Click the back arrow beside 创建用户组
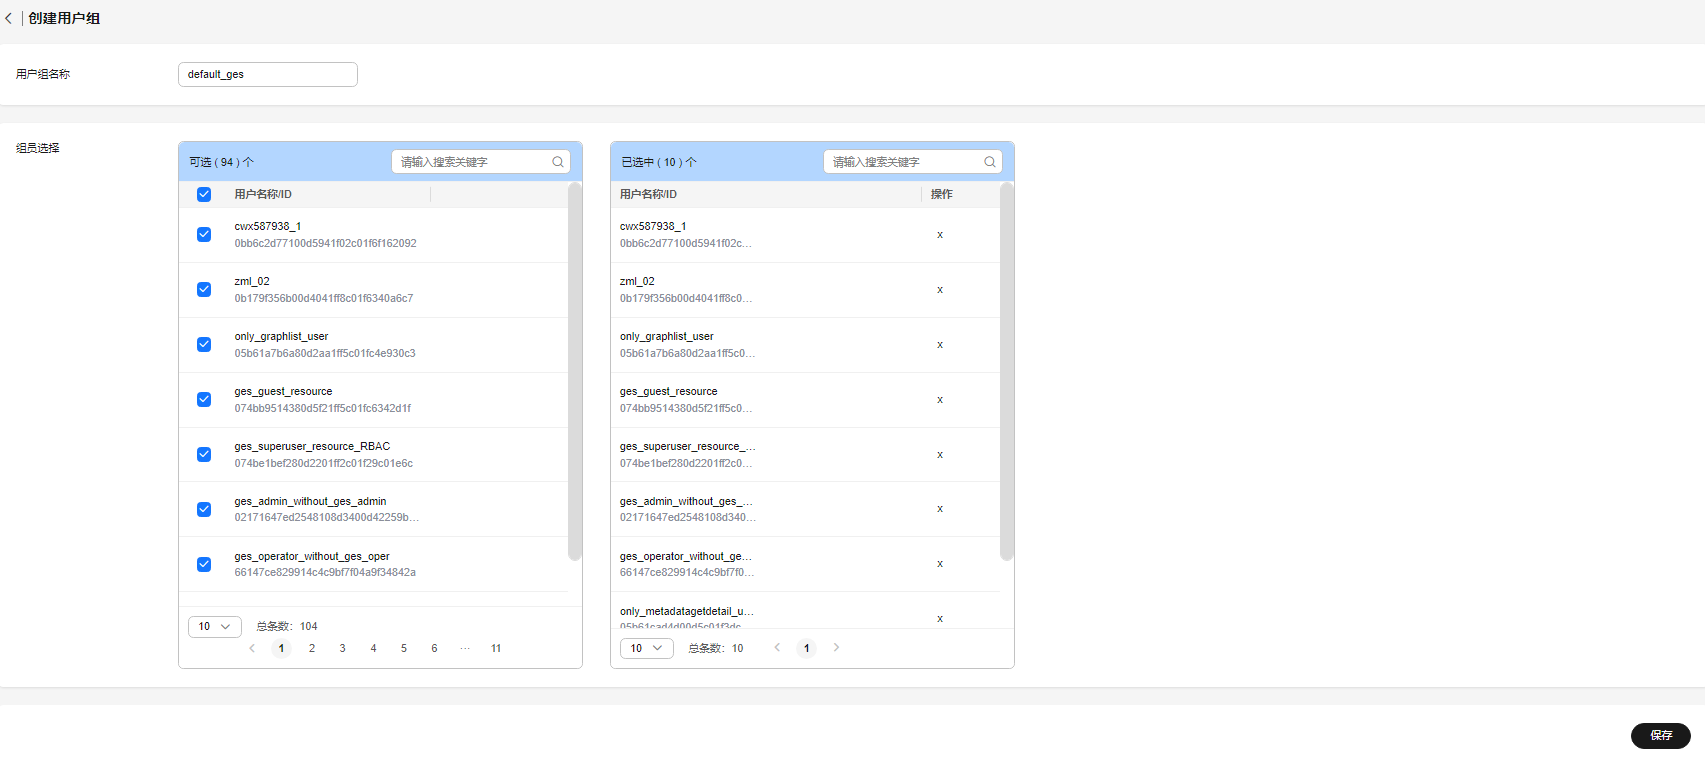 9,18
